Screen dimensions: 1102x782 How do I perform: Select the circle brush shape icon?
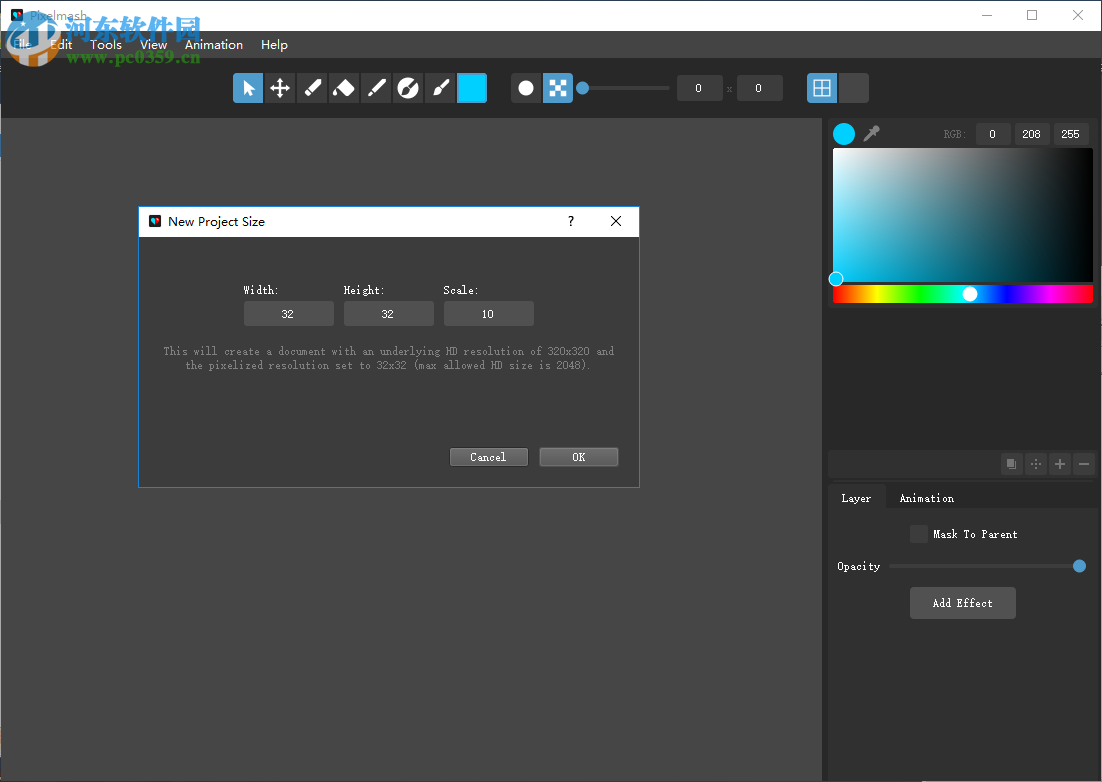tap(526, 88)
